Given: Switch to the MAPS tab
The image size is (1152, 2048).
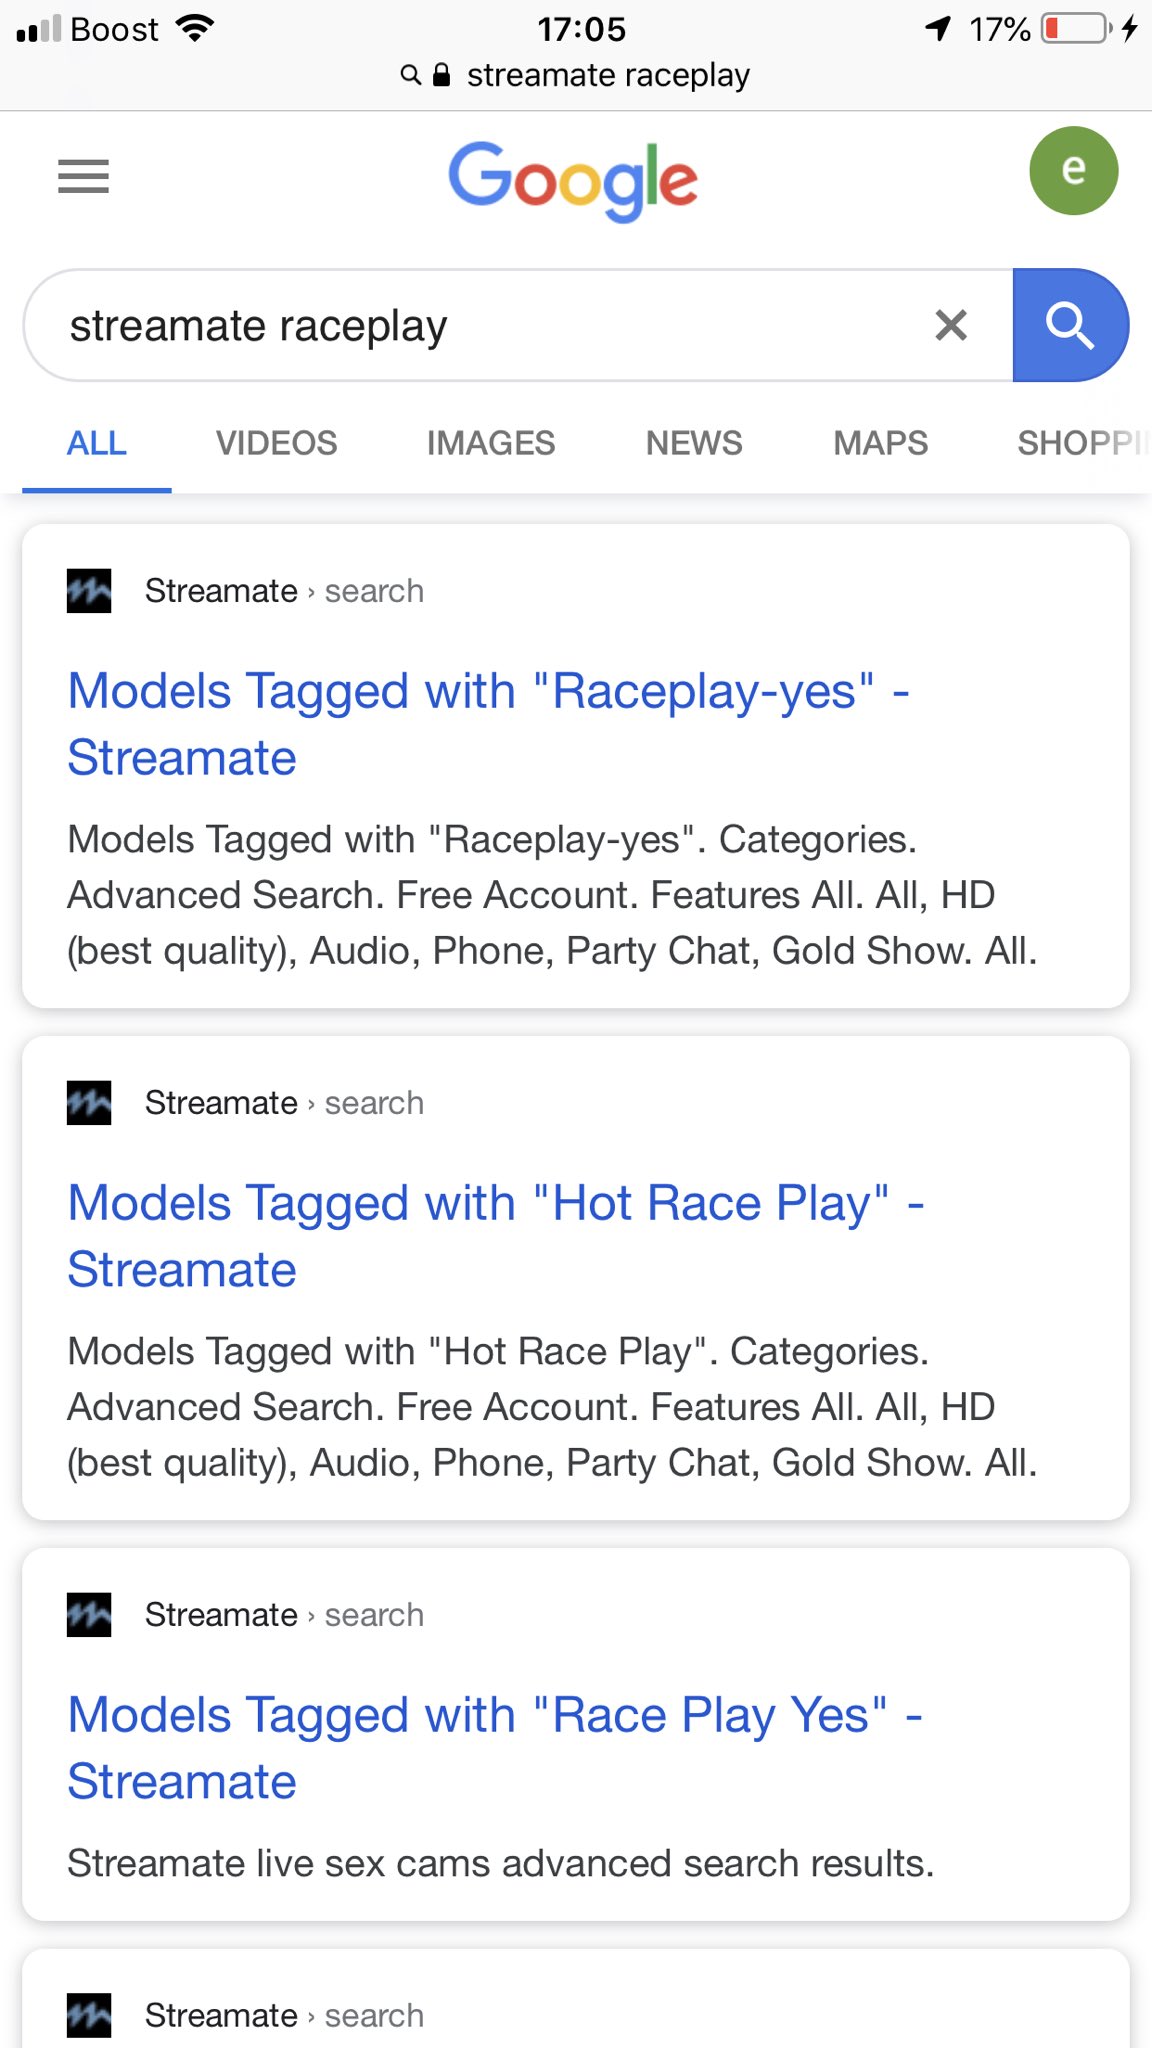Looking at the screenshot, I should (881, 443).
